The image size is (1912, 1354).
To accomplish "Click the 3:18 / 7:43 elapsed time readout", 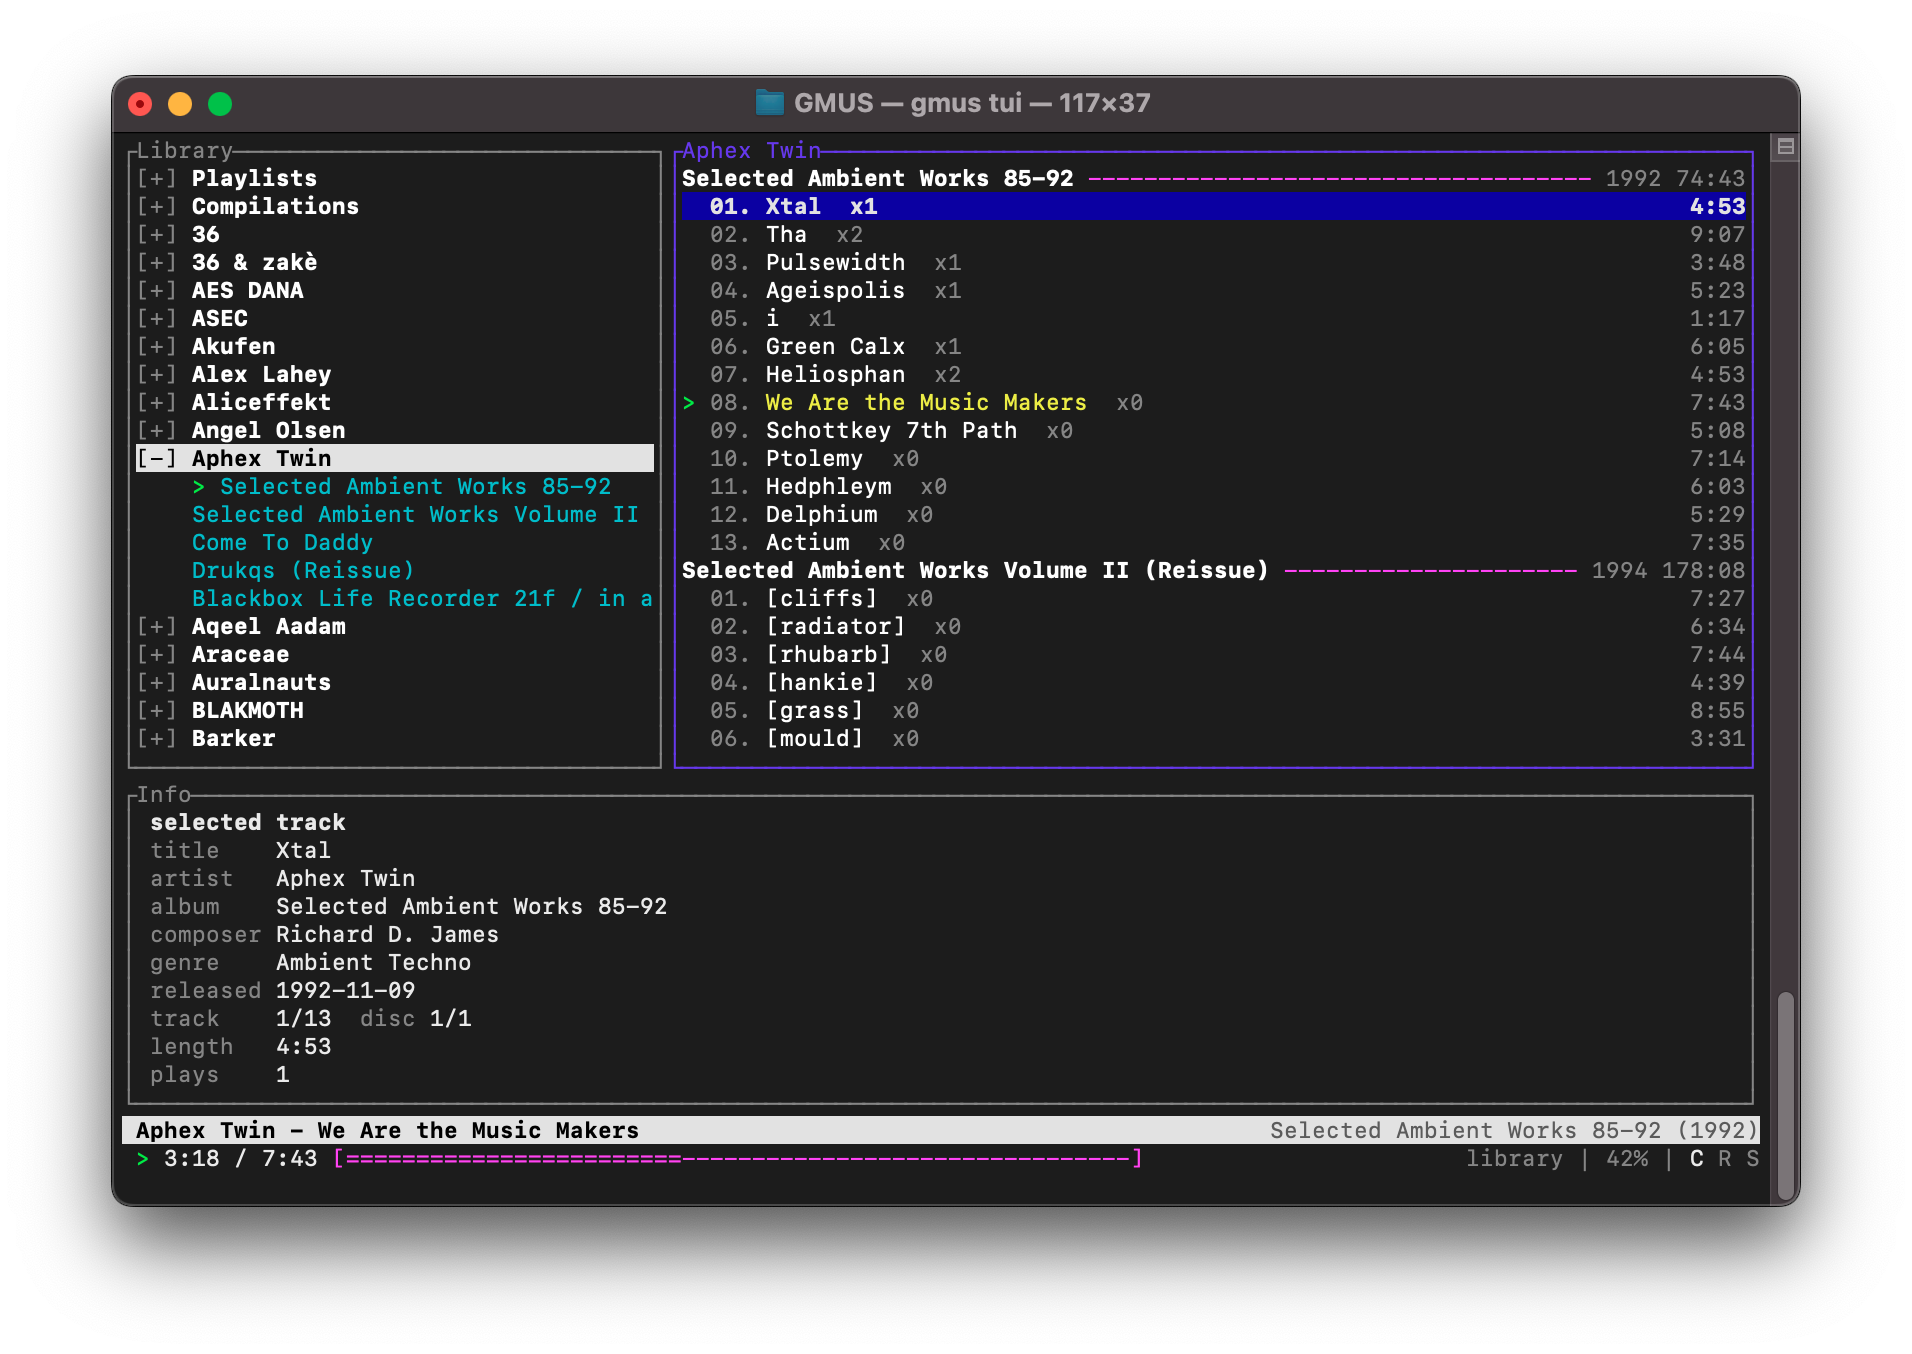I will [x=240, y=1159].
